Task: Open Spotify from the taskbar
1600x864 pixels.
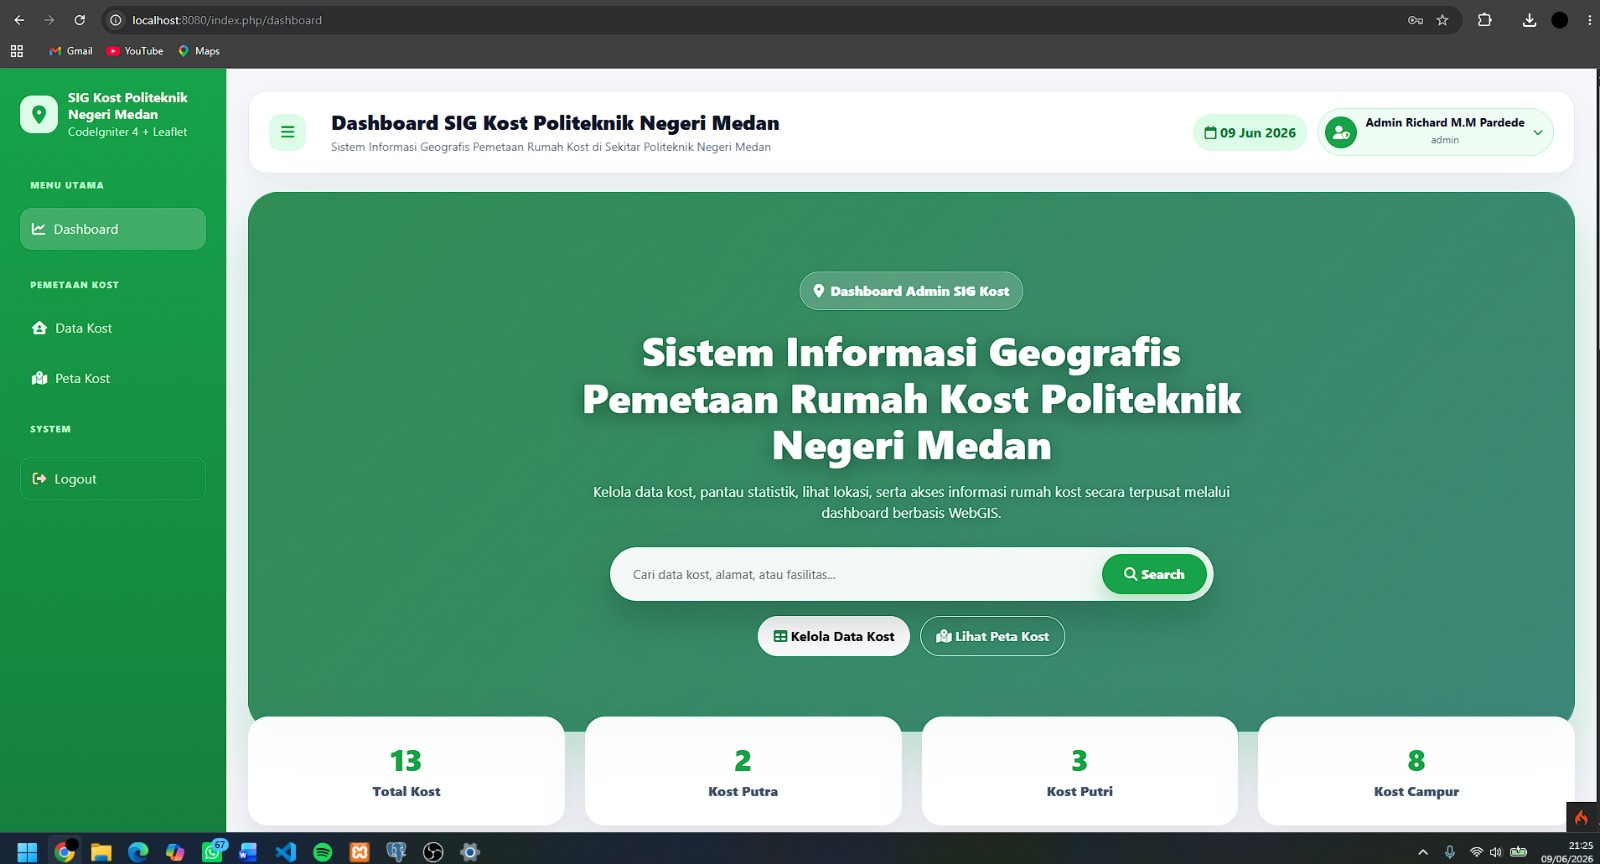Action: 323,852
